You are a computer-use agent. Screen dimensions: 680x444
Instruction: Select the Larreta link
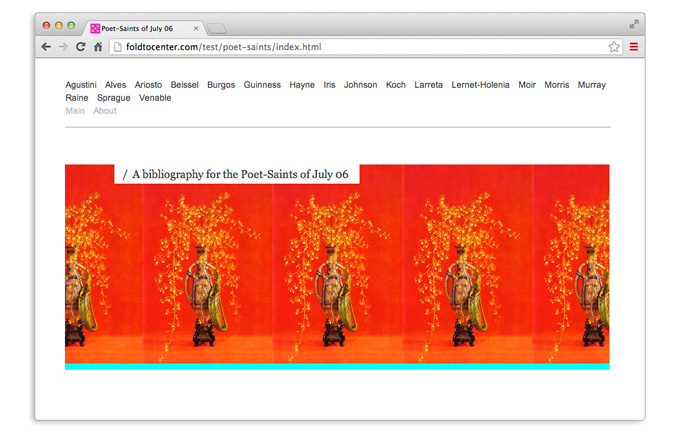tap(428, 85)
